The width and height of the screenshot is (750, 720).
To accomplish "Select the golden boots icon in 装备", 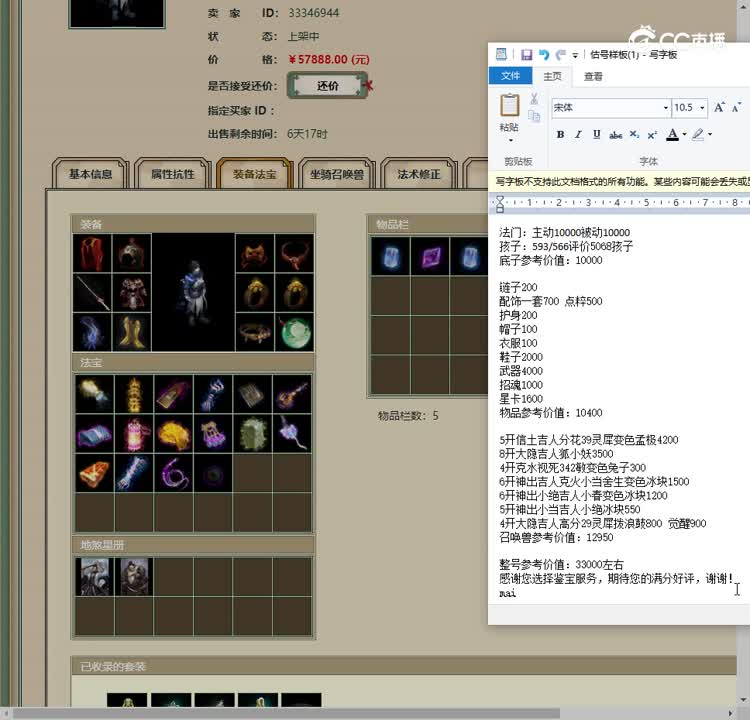I will [x=132, y=332].
